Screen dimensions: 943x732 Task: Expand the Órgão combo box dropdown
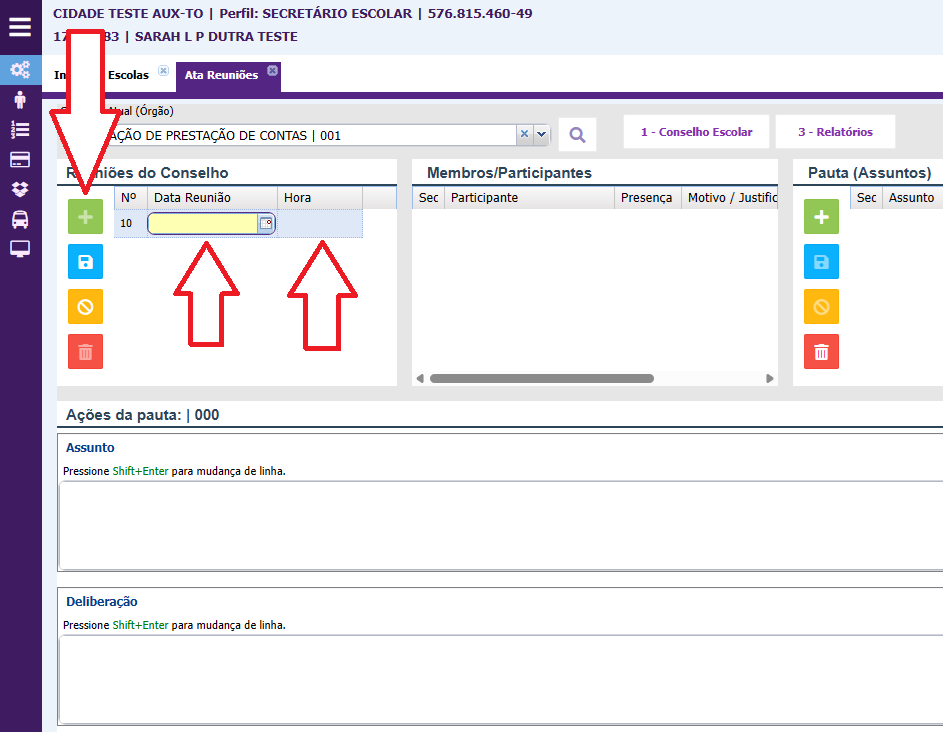(x=541, y=134)
